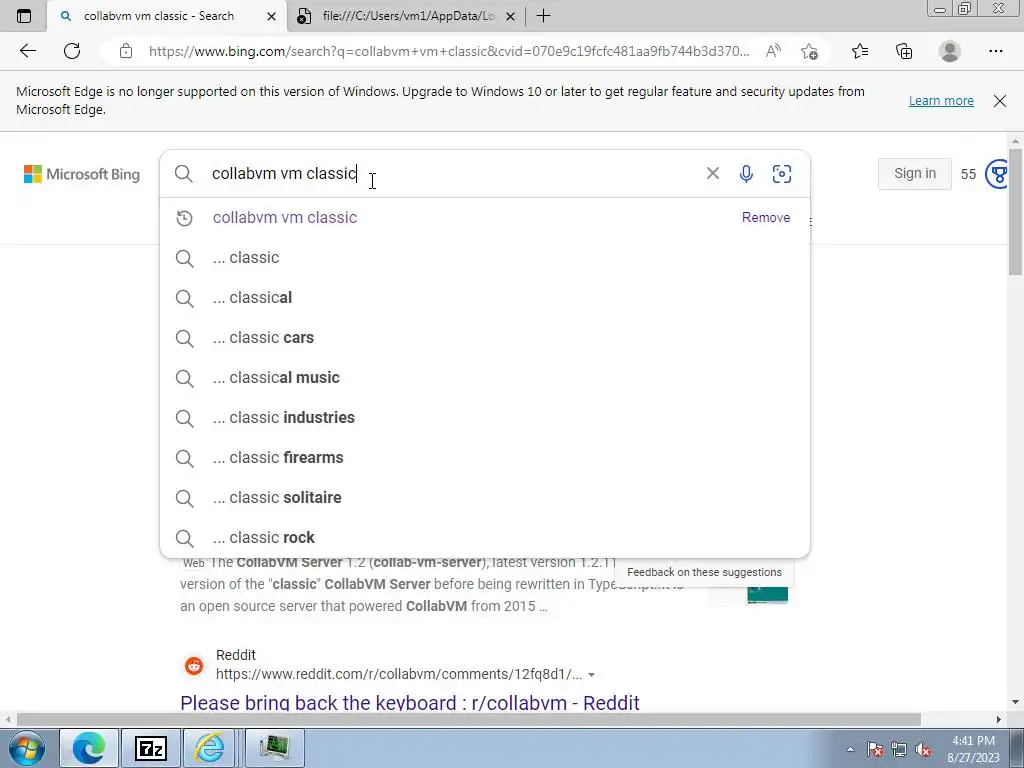The height and width of the screenshot is (768, 1024).
Task: Select the '... classic' suggestion
Action: (485, 258)
